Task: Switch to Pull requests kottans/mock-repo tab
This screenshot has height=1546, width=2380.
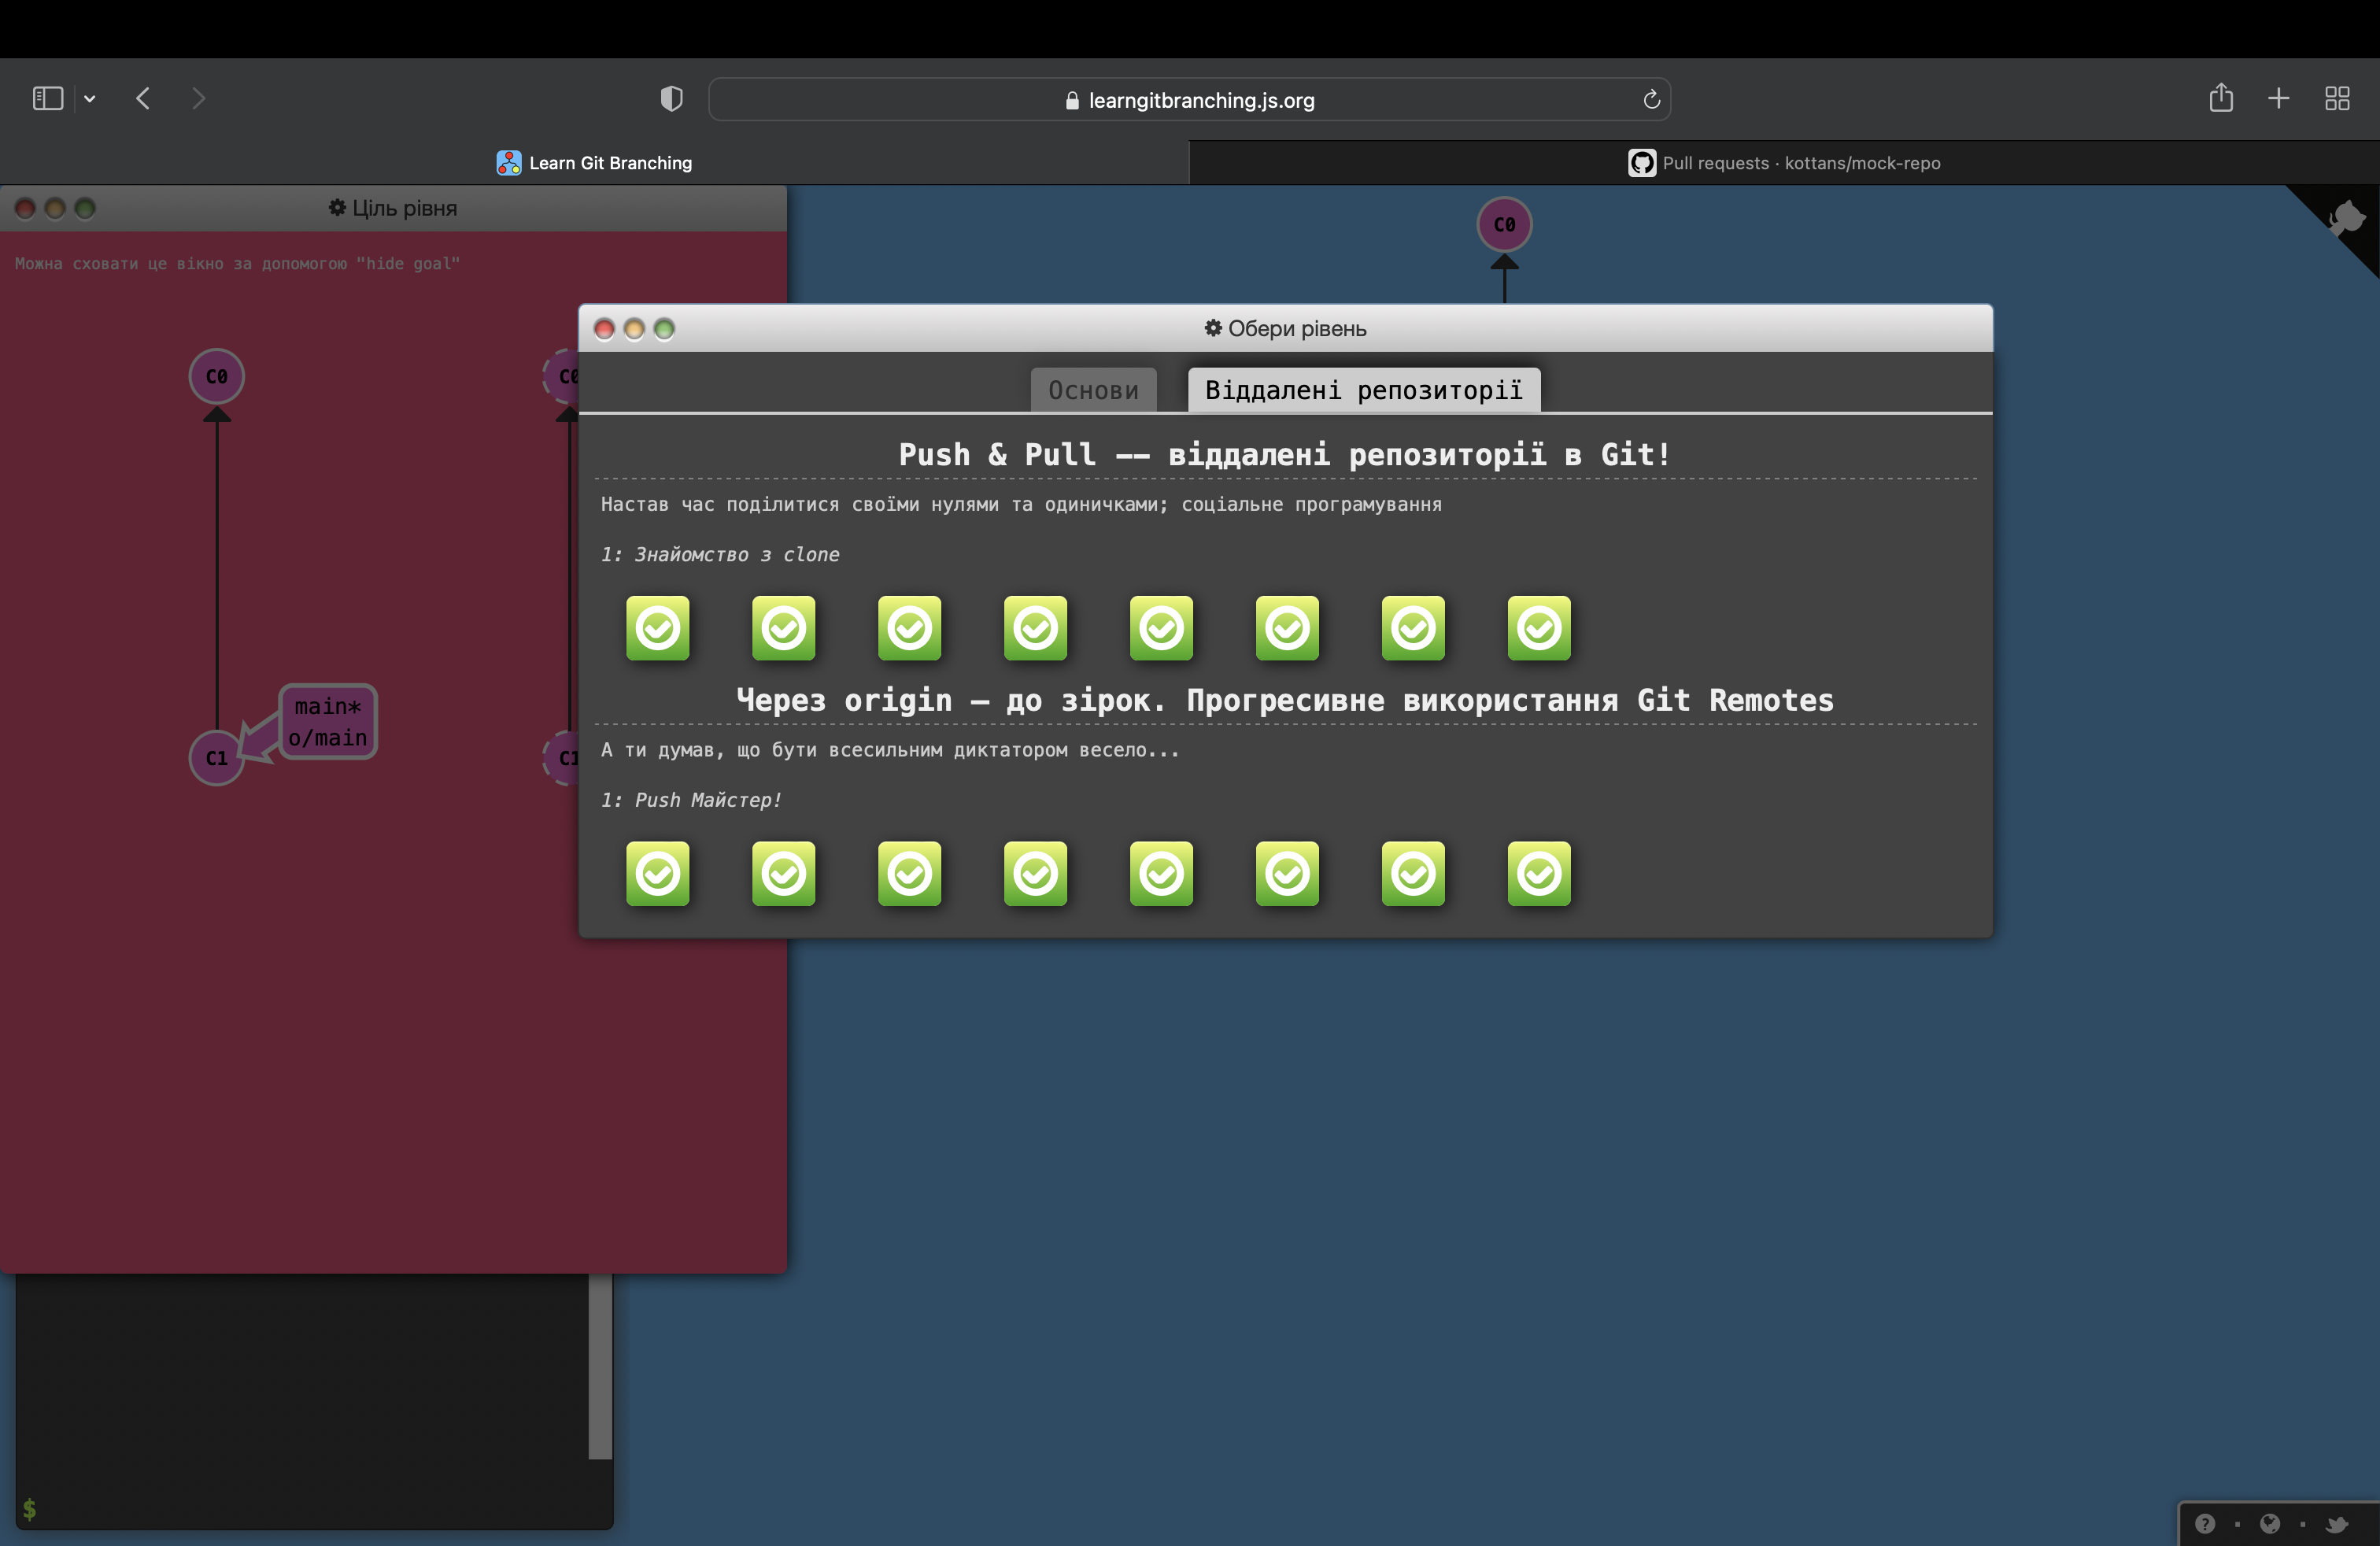Action: pos(1784,163)
